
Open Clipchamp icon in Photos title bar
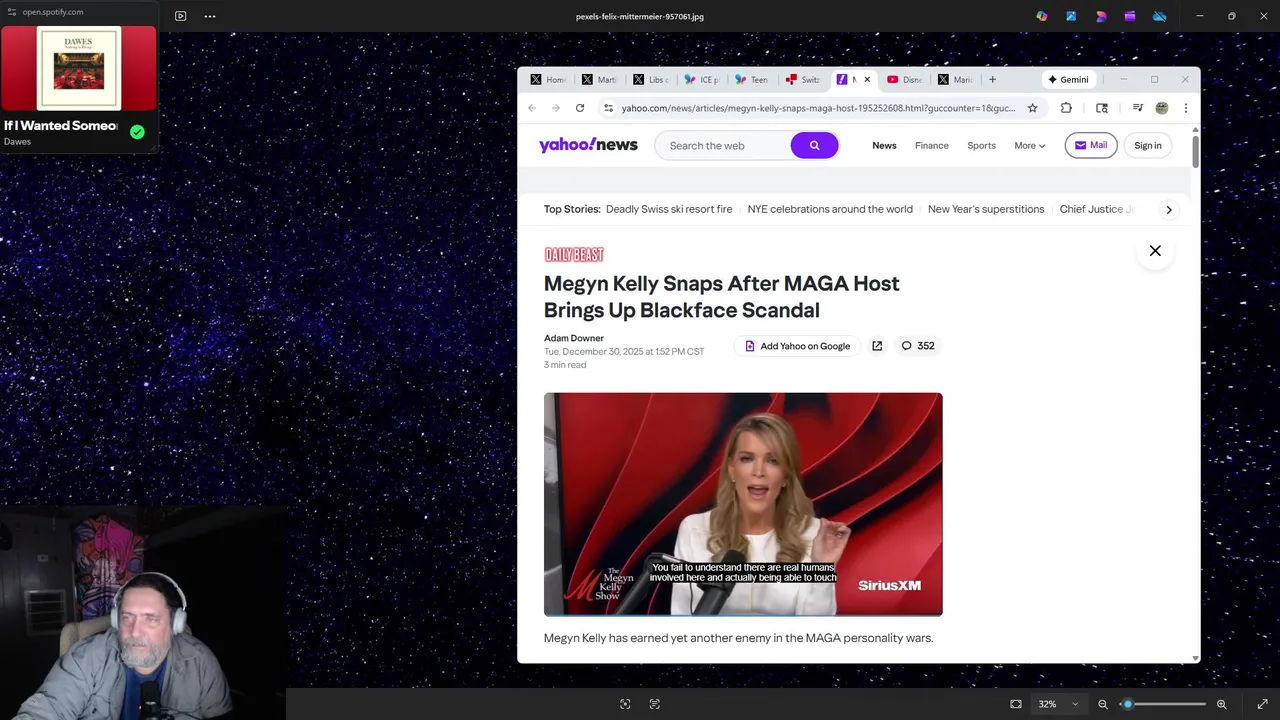(1130, 16)
